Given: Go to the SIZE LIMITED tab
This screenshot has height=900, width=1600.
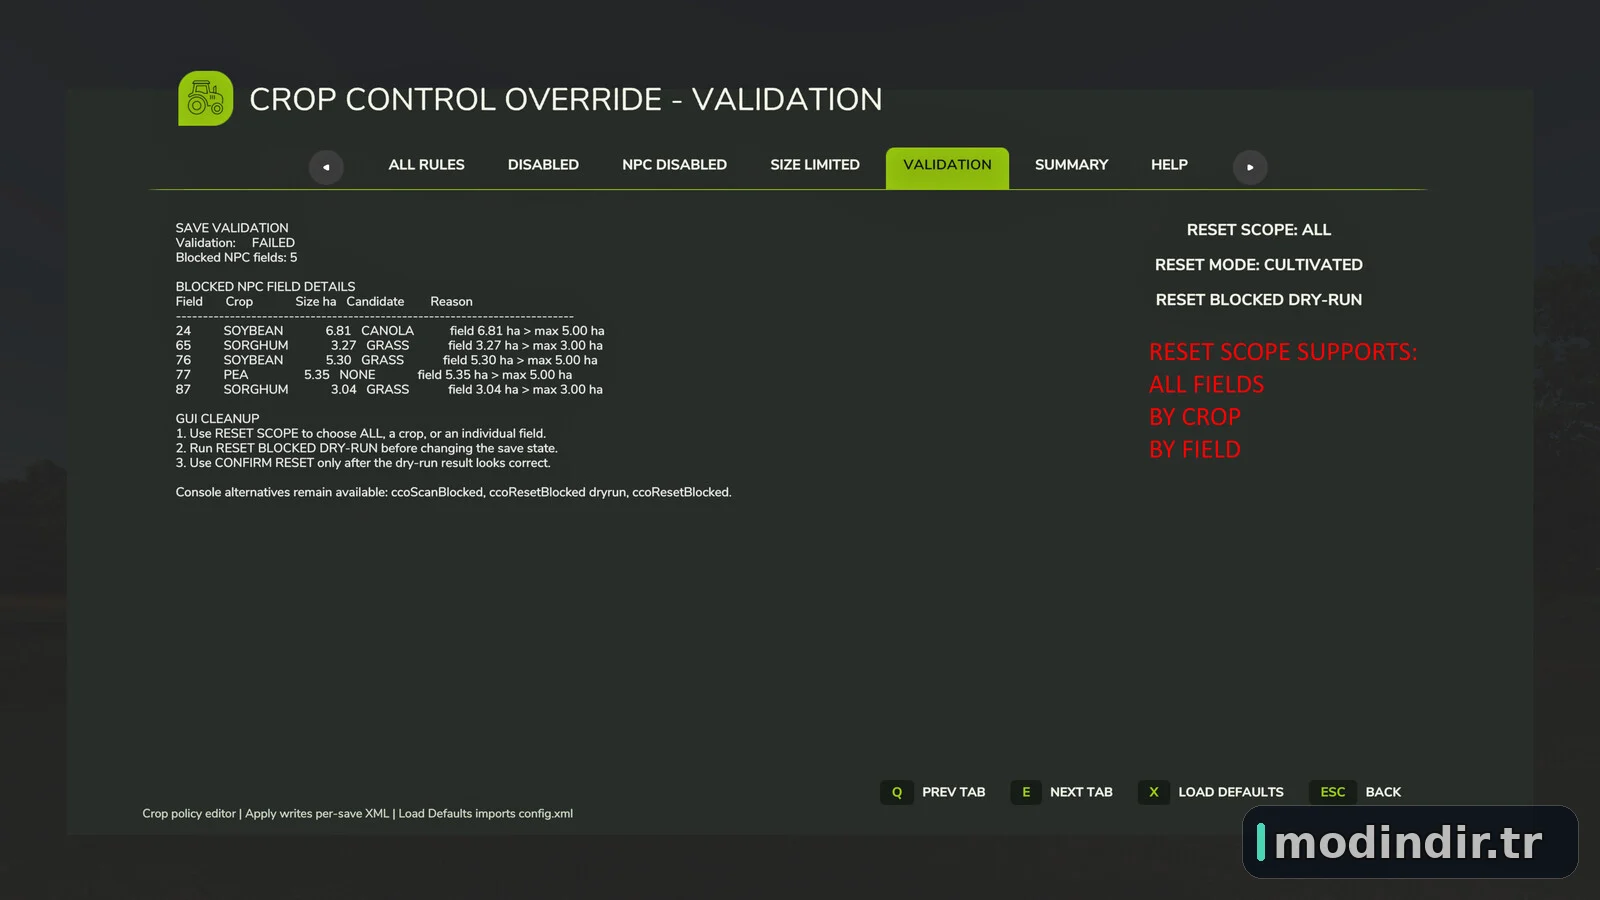Looking at the screenshot, I should (x=815, y=165).
